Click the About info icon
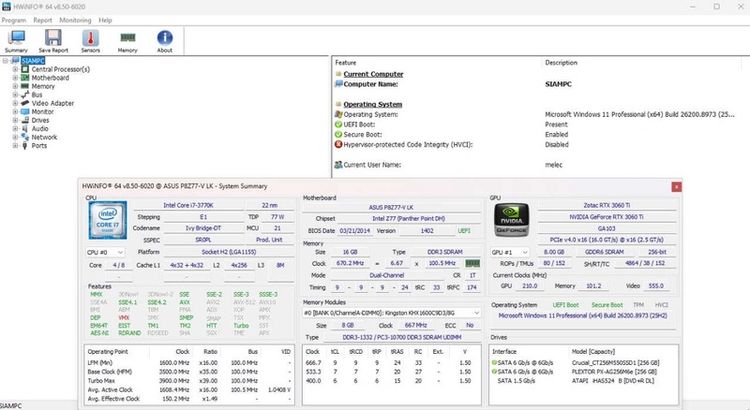The width and height of the screenshot is (750, 410). pyautogui.click(x=165, y=41)
